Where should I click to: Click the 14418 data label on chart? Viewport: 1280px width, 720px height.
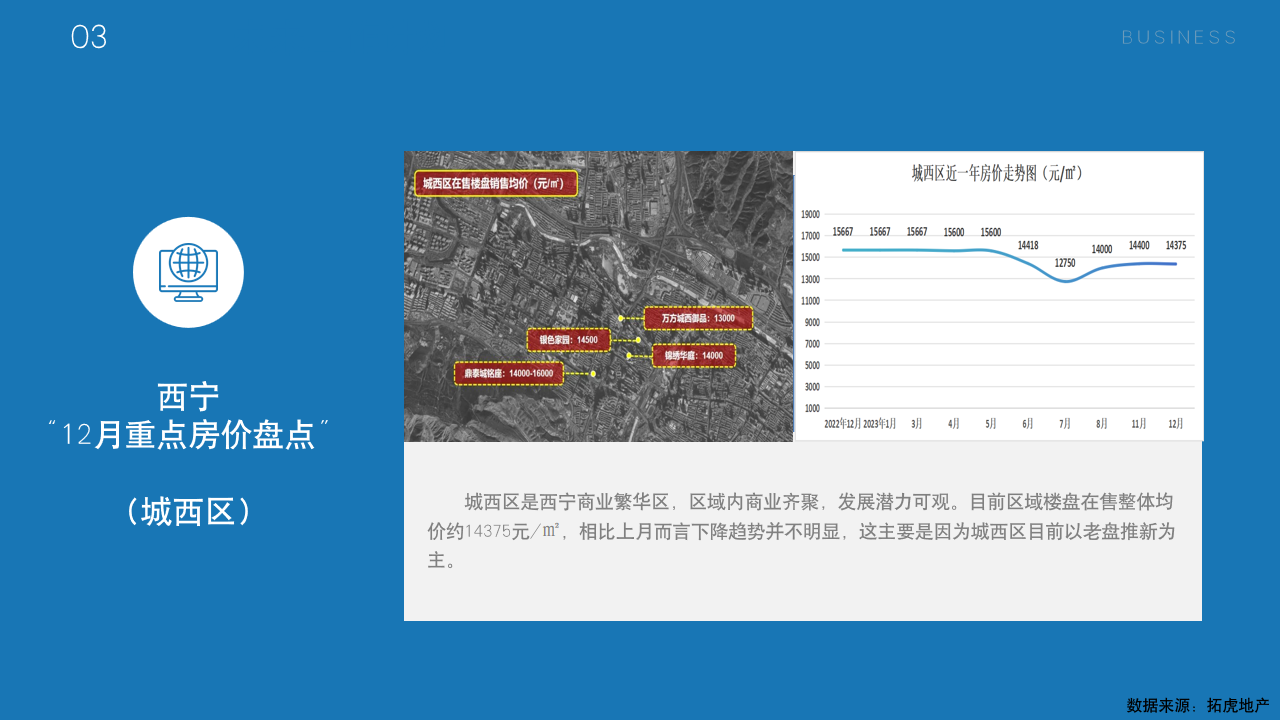click(x=1028, y=245)
